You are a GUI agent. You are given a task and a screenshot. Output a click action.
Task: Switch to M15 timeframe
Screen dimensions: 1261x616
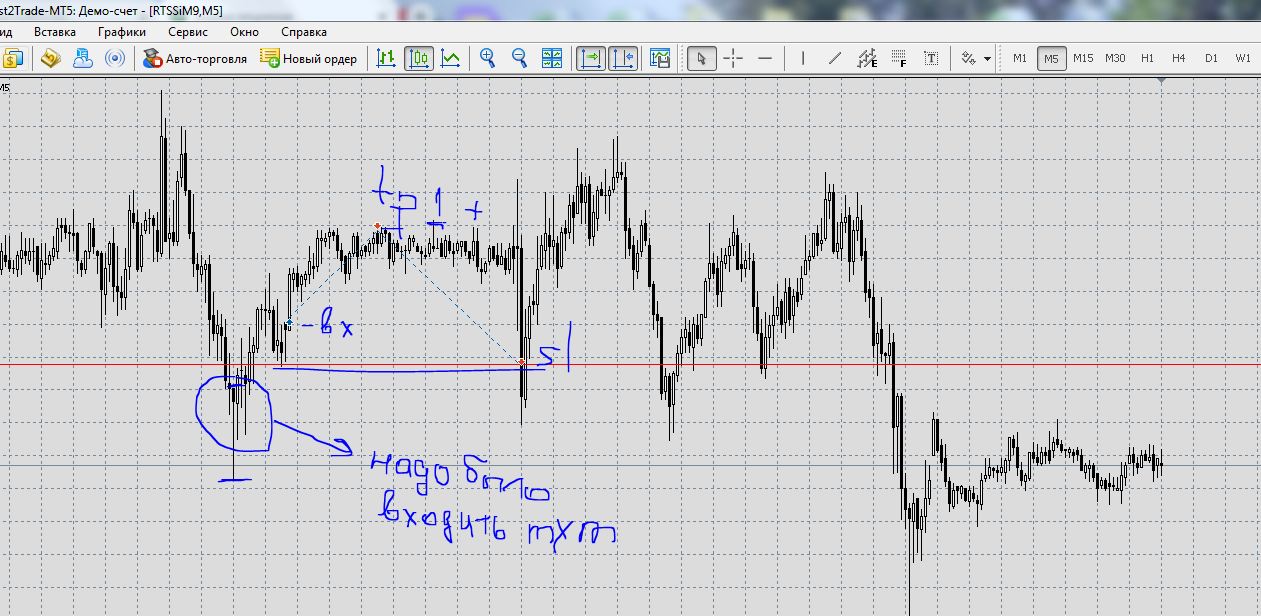(1083, 58)
